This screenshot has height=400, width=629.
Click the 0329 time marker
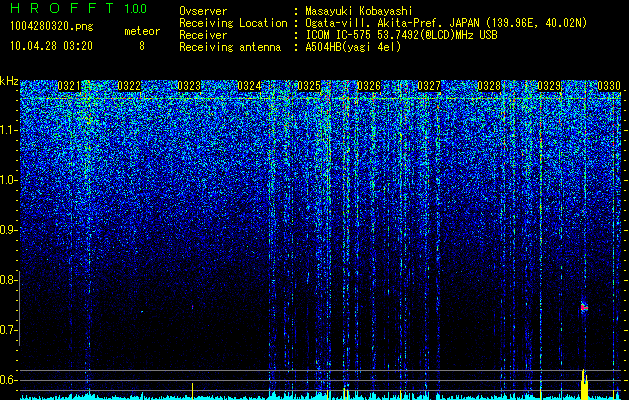pyautogui.click(x=549, y=86)
